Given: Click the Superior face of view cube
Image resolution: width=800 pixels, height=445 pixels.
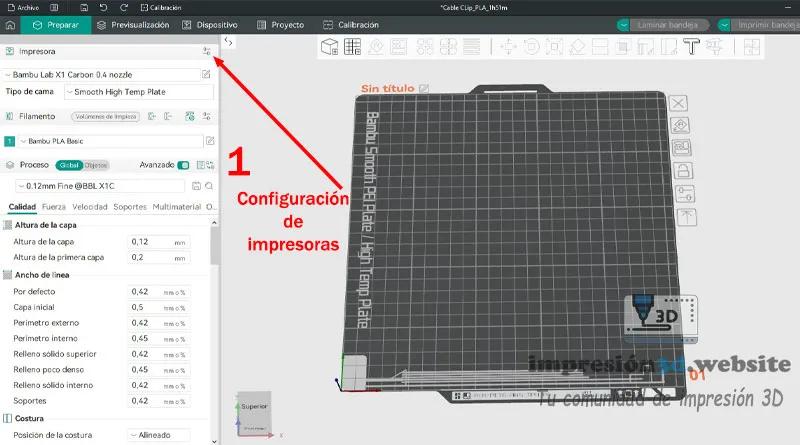Looking at the screenshot, I should click(x=254, y=406).
